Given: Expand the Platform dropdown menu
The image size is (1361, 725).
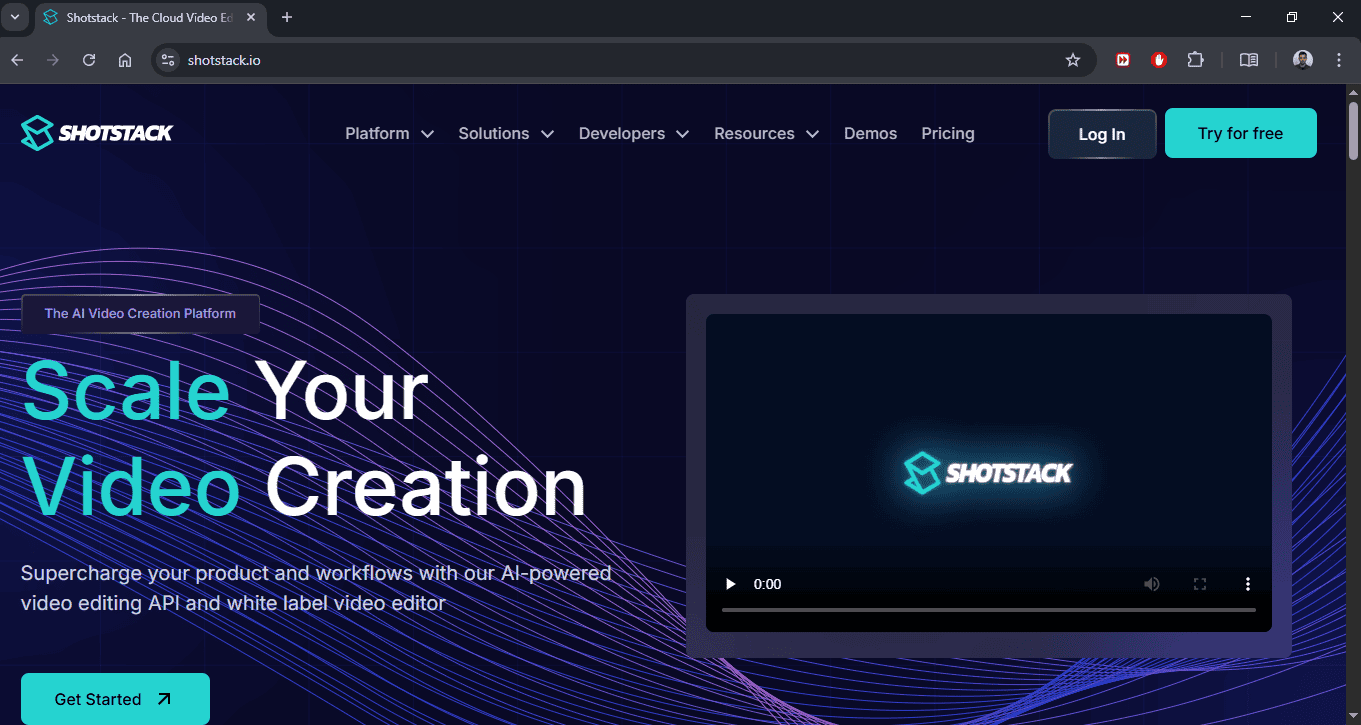Looking at the screenshot, I should tap(389, 133).
